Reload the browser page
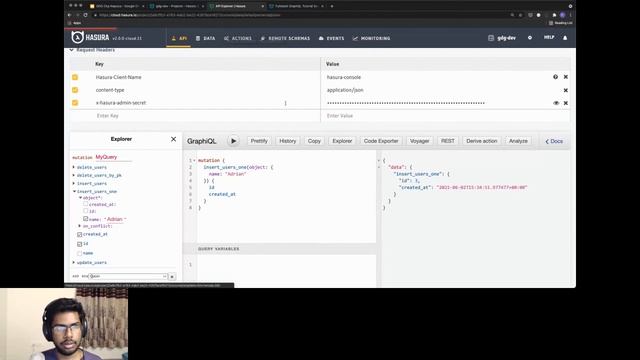640x360 pixels. (x=85, y=15)
